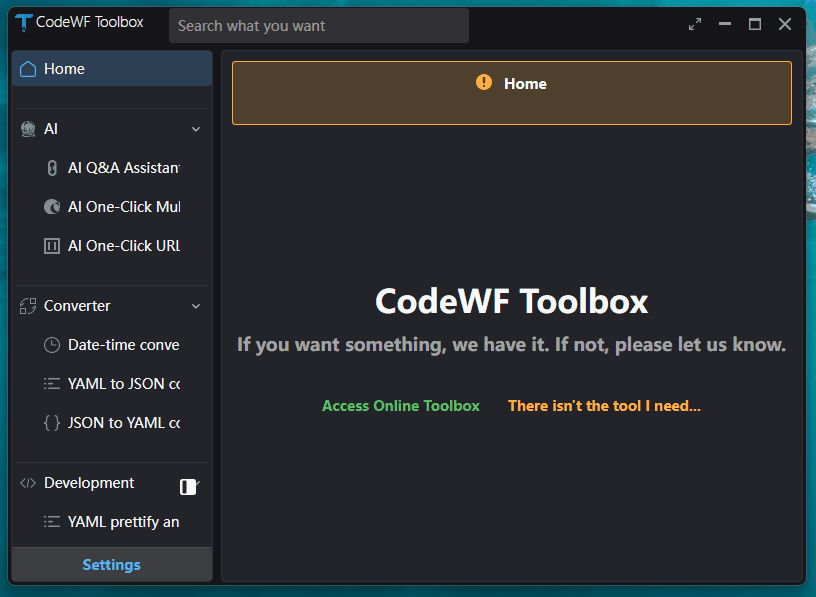Open AI One-Click Multi tool icon
The height and width of the screenshot is (597, 816).
(x=52, y=207)
